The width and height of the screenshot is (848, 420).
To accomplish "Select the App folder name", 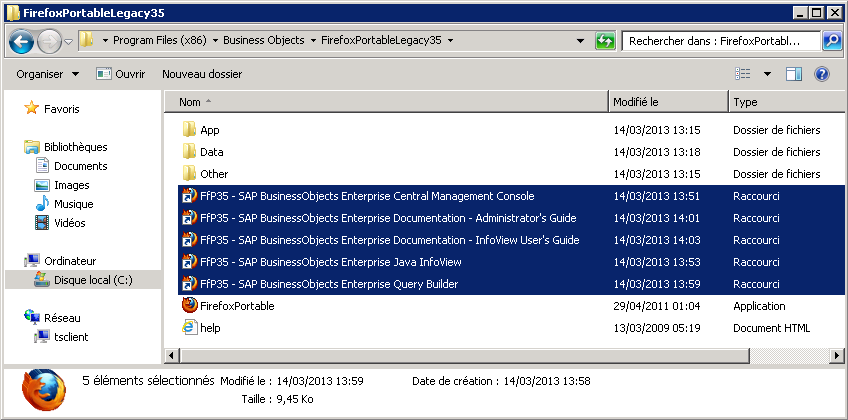I will point(210,130).
